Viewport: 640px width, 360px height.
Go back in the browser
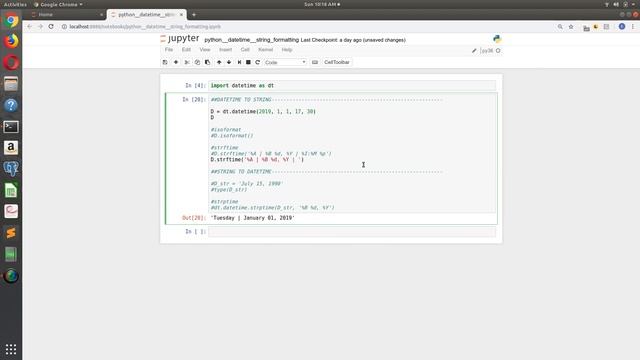29,27
